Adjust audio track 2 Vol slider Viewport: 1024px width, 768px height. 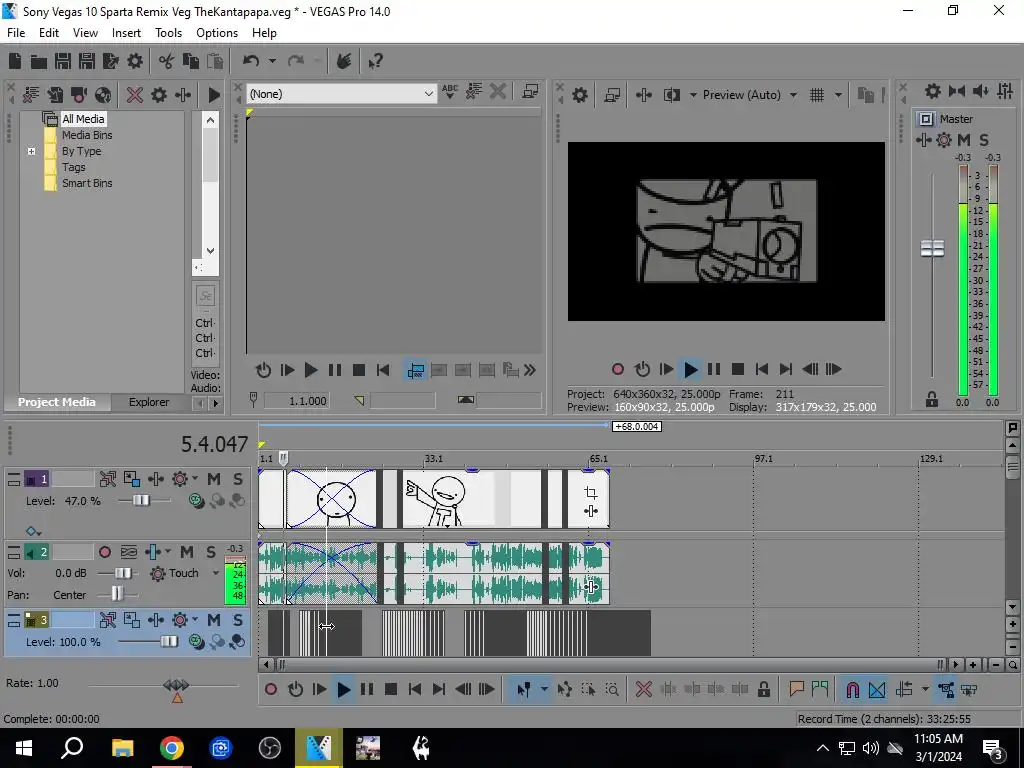point(123,573)
